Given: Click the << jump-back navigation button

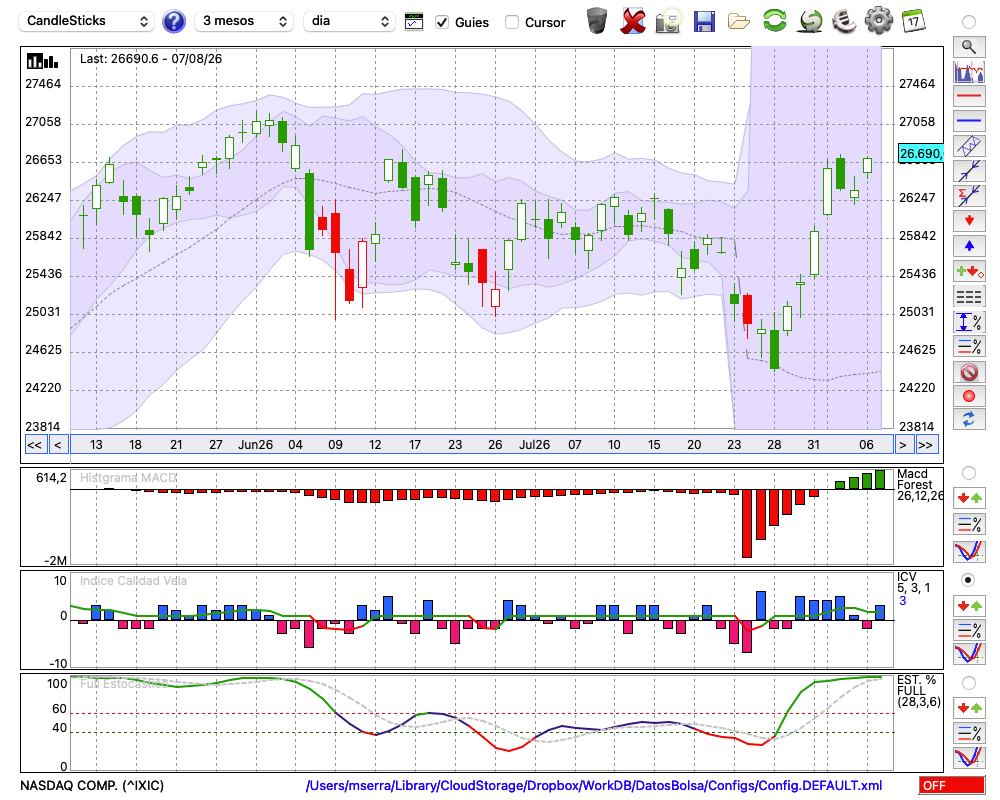Looking at the screenshot, I should (x=34, y=445).
